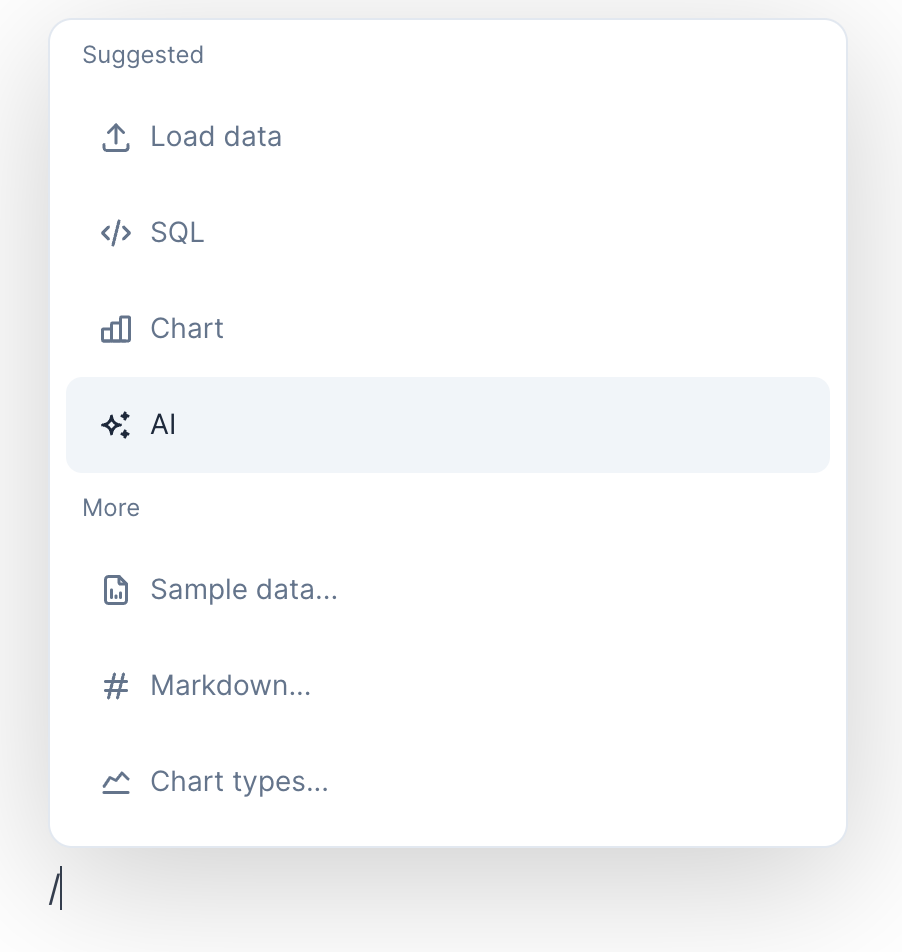Click the upload arrow icon for Load data
The width and height of the screenshot is (902, 952).
[116, 137]
